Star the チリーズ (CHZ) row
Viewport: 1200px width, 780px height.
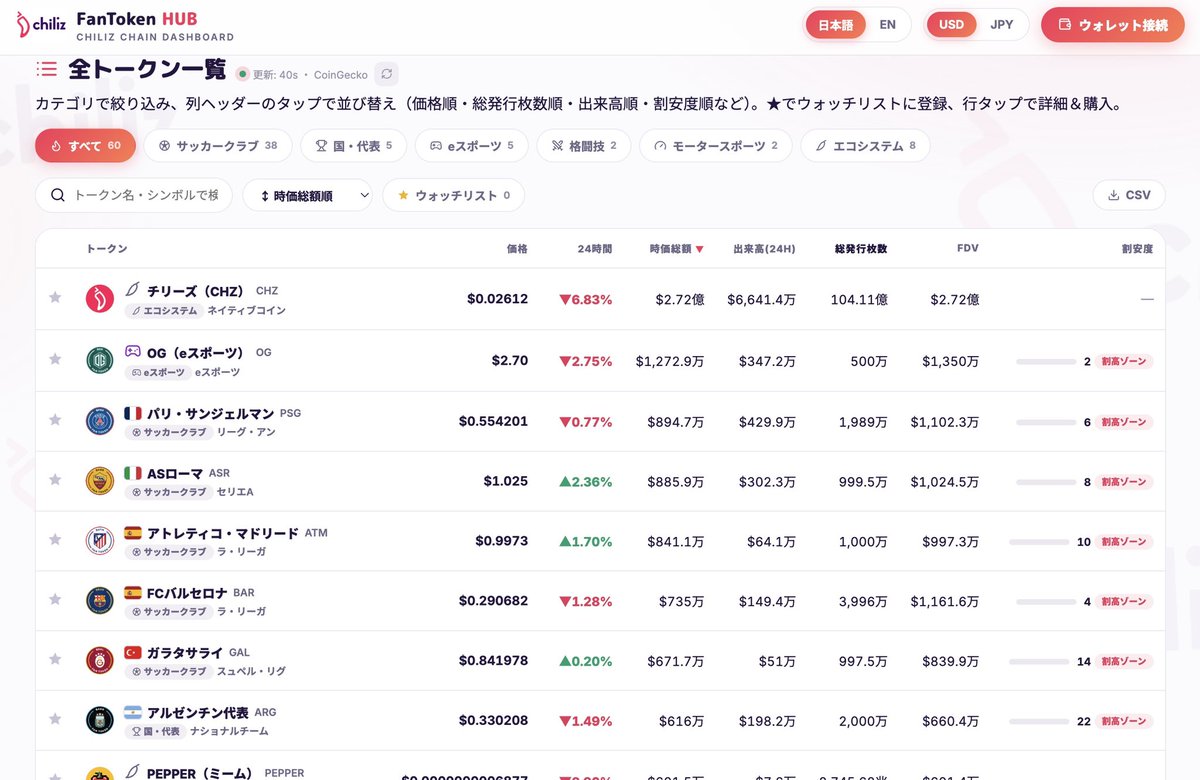(55, 298)
